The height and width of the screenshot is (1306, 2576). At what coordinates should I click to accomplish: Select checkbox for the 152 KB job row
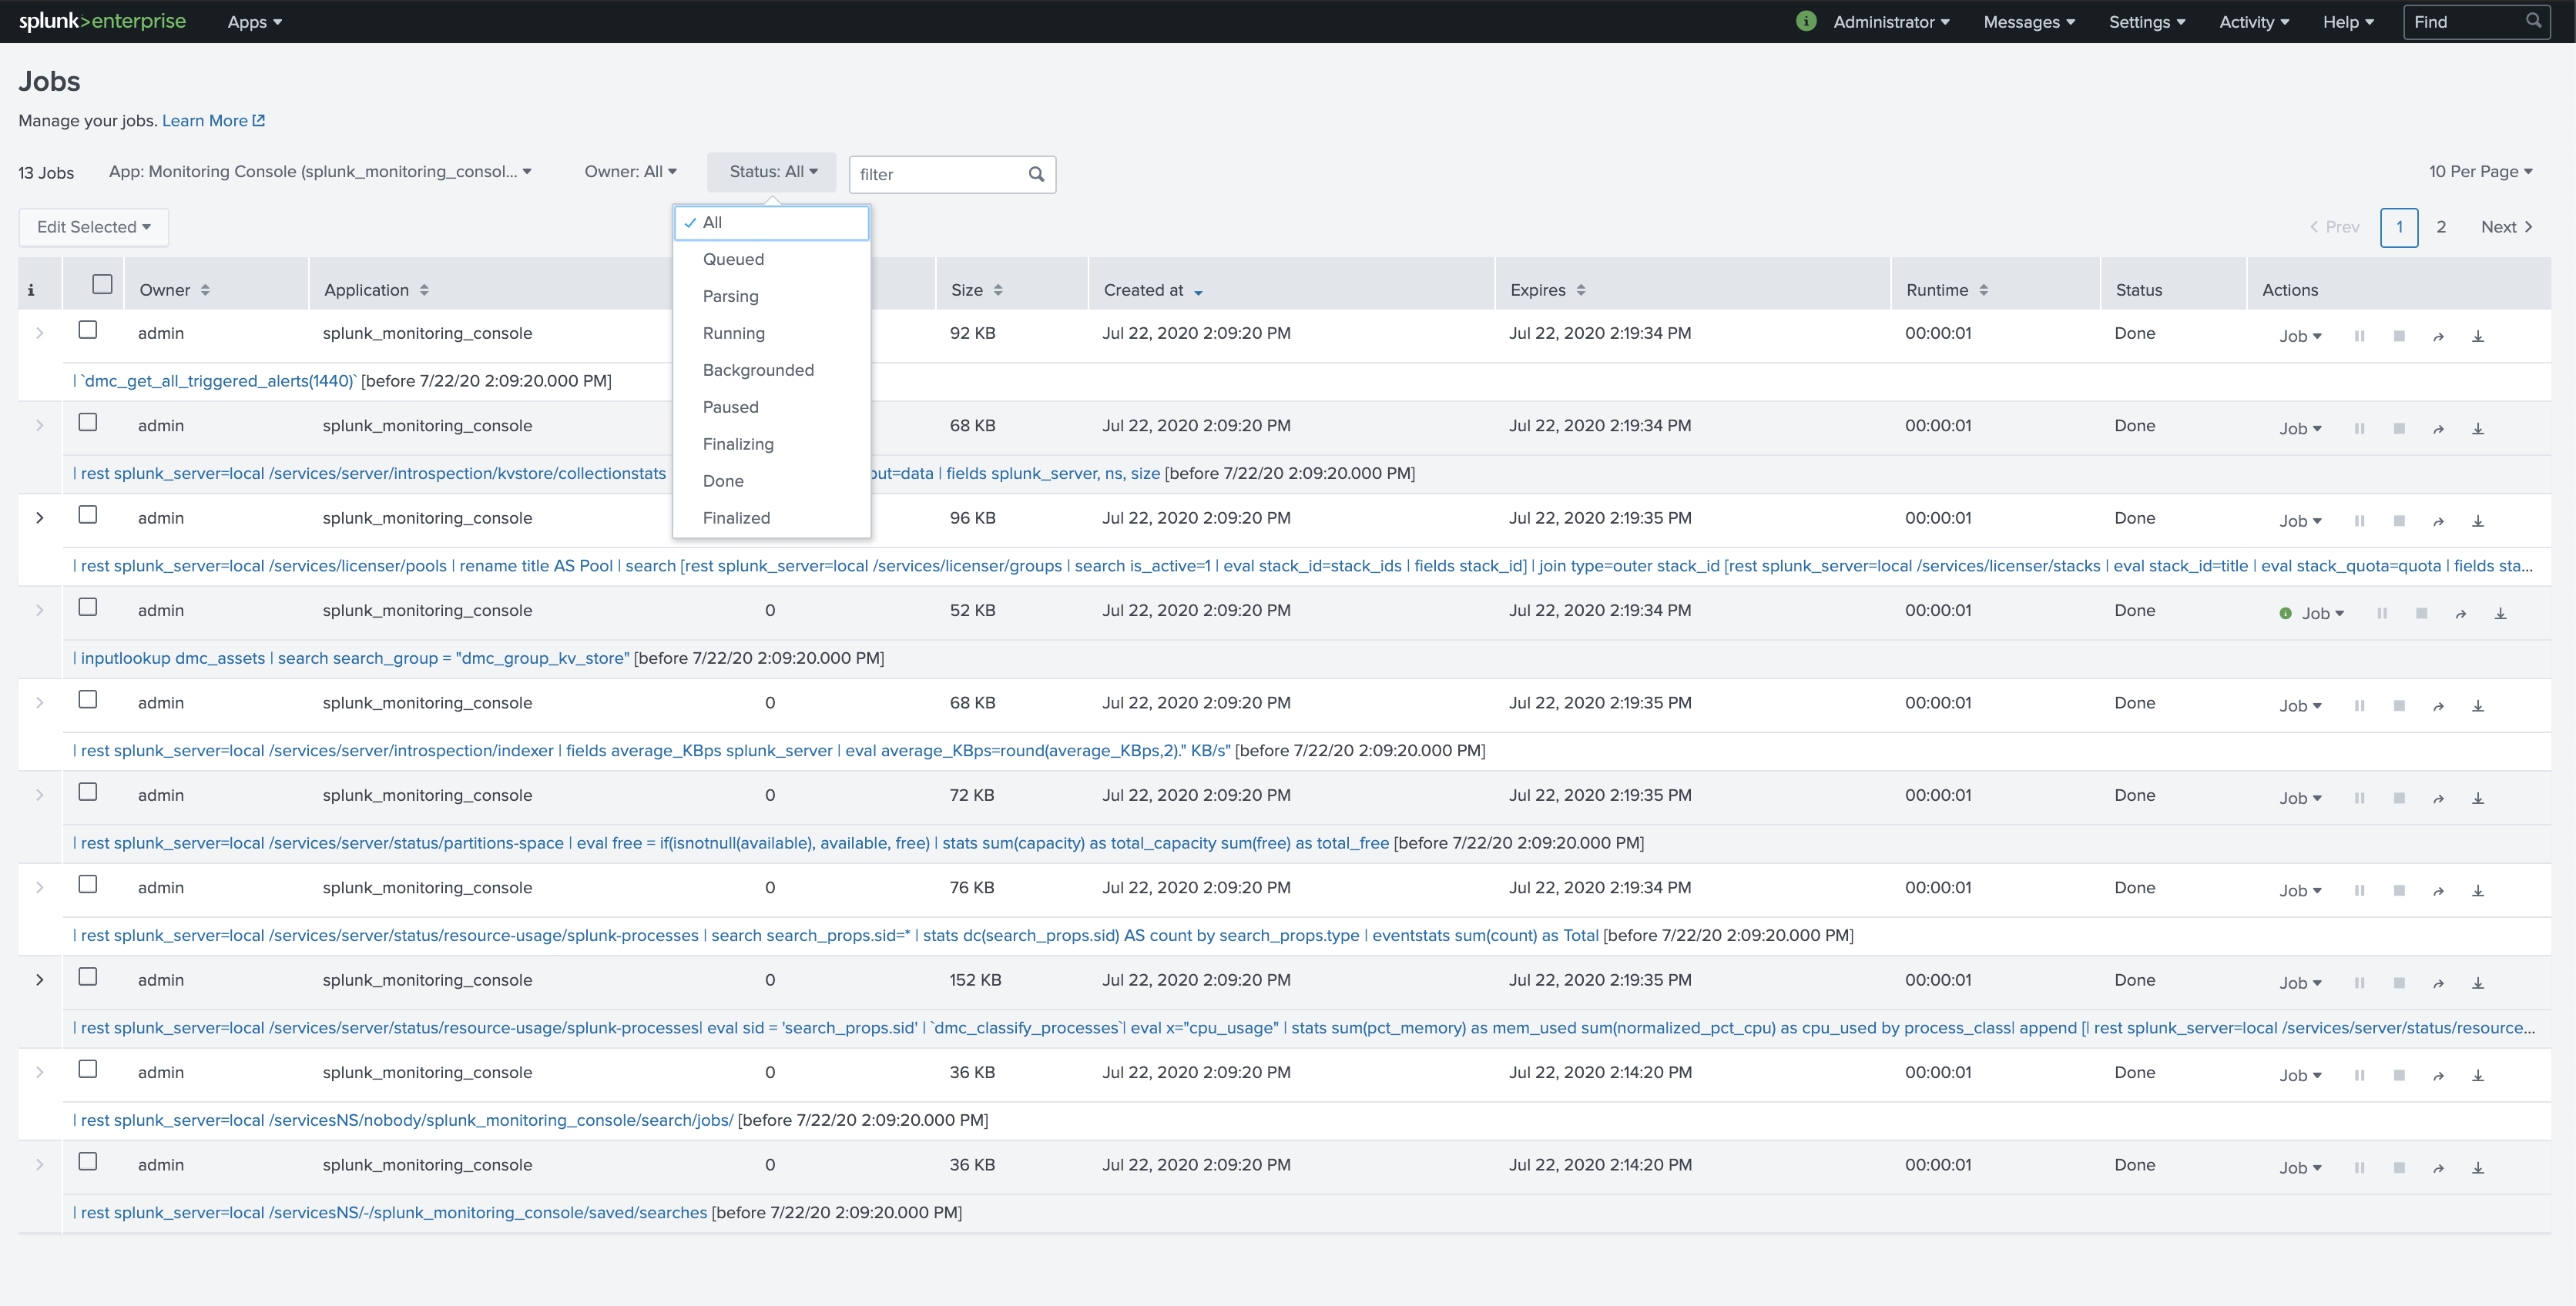[x=88, y=977]
